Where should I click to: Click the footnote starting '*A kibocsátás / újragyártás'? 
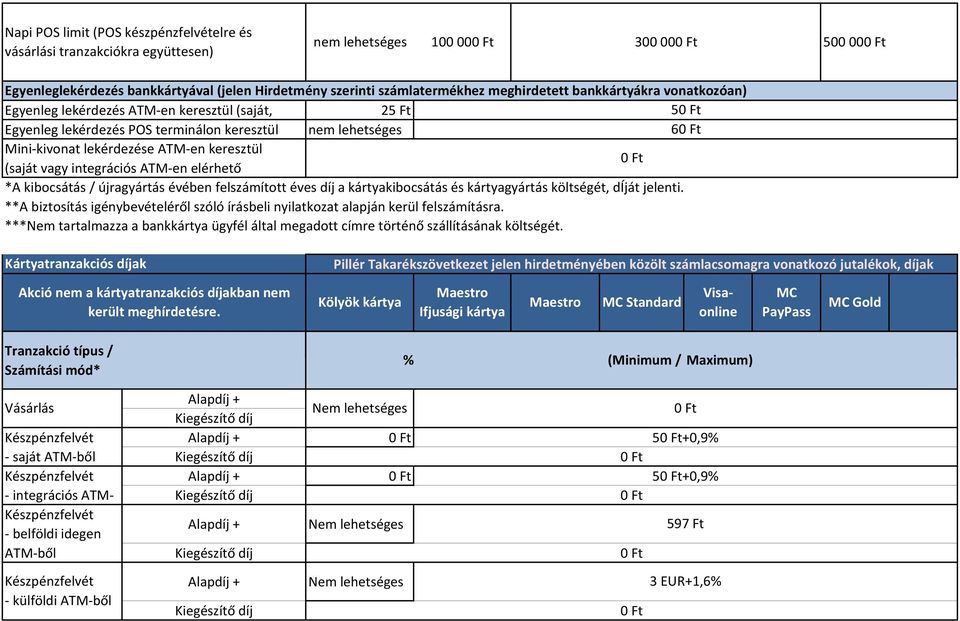pyautogui.click(x=344, y=187)
